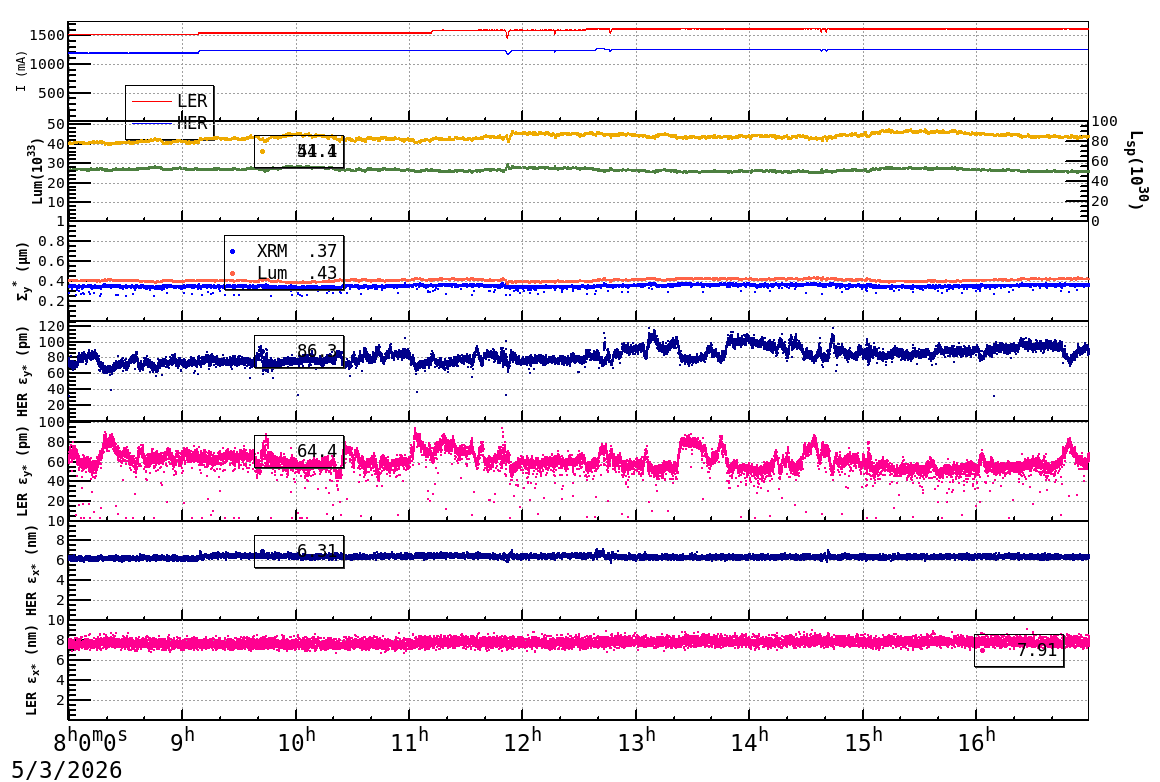The height and width of the screenshot is (782, 1160).
Task: Click the I (mA) axis title
Action: [x=21, y=72]
